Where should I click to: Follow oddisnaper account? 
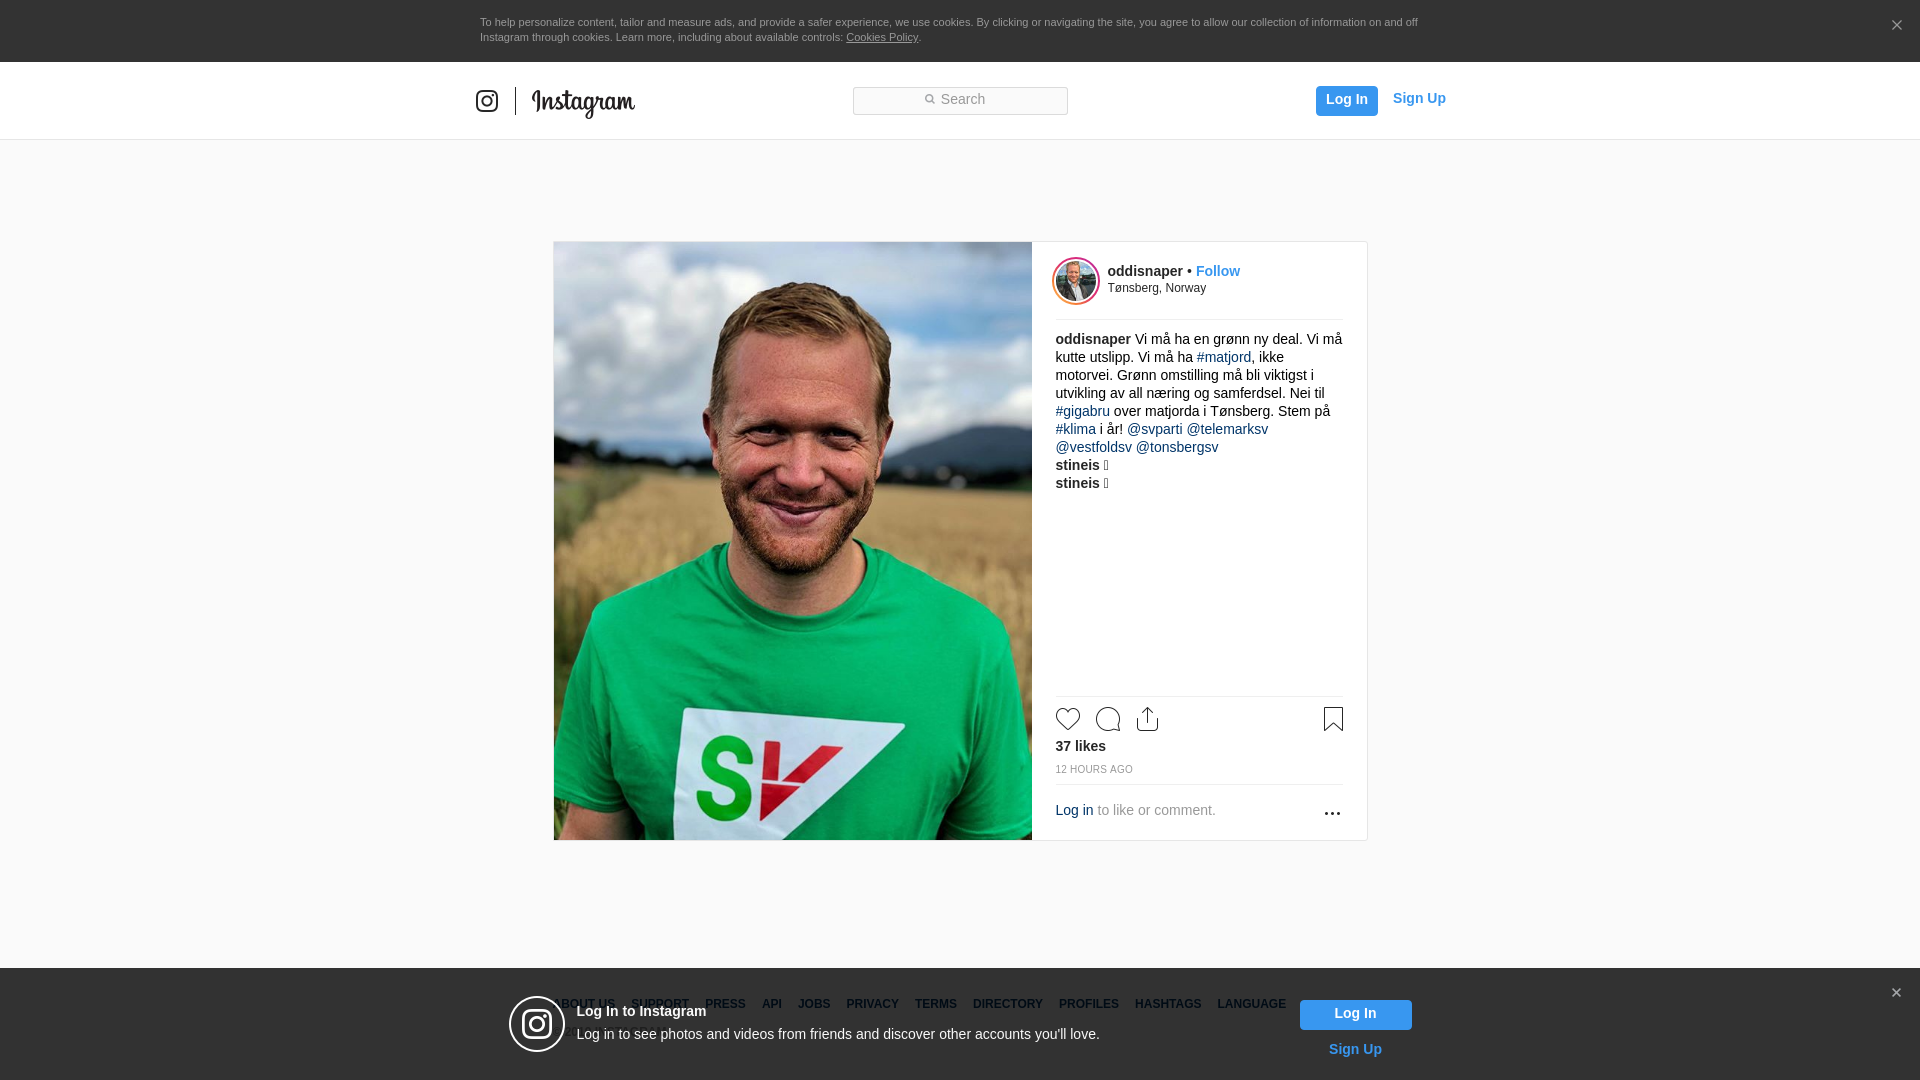[1218, 271]
